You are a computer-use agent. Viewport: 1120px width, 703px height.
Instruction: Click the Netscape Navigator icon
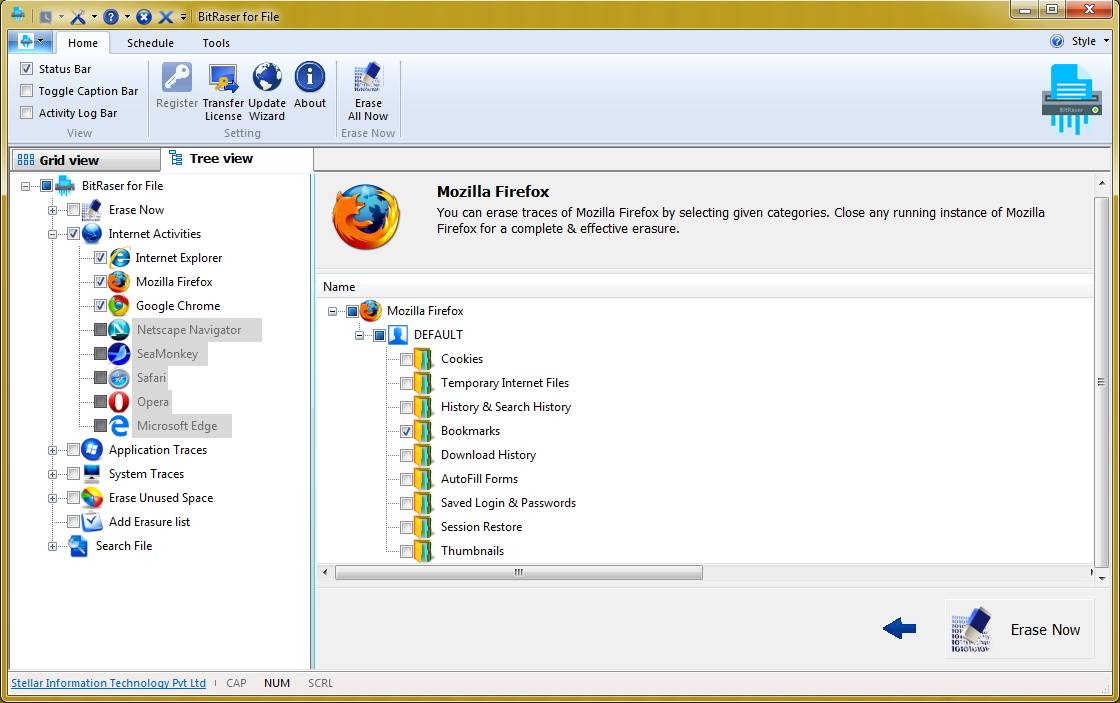119,329
